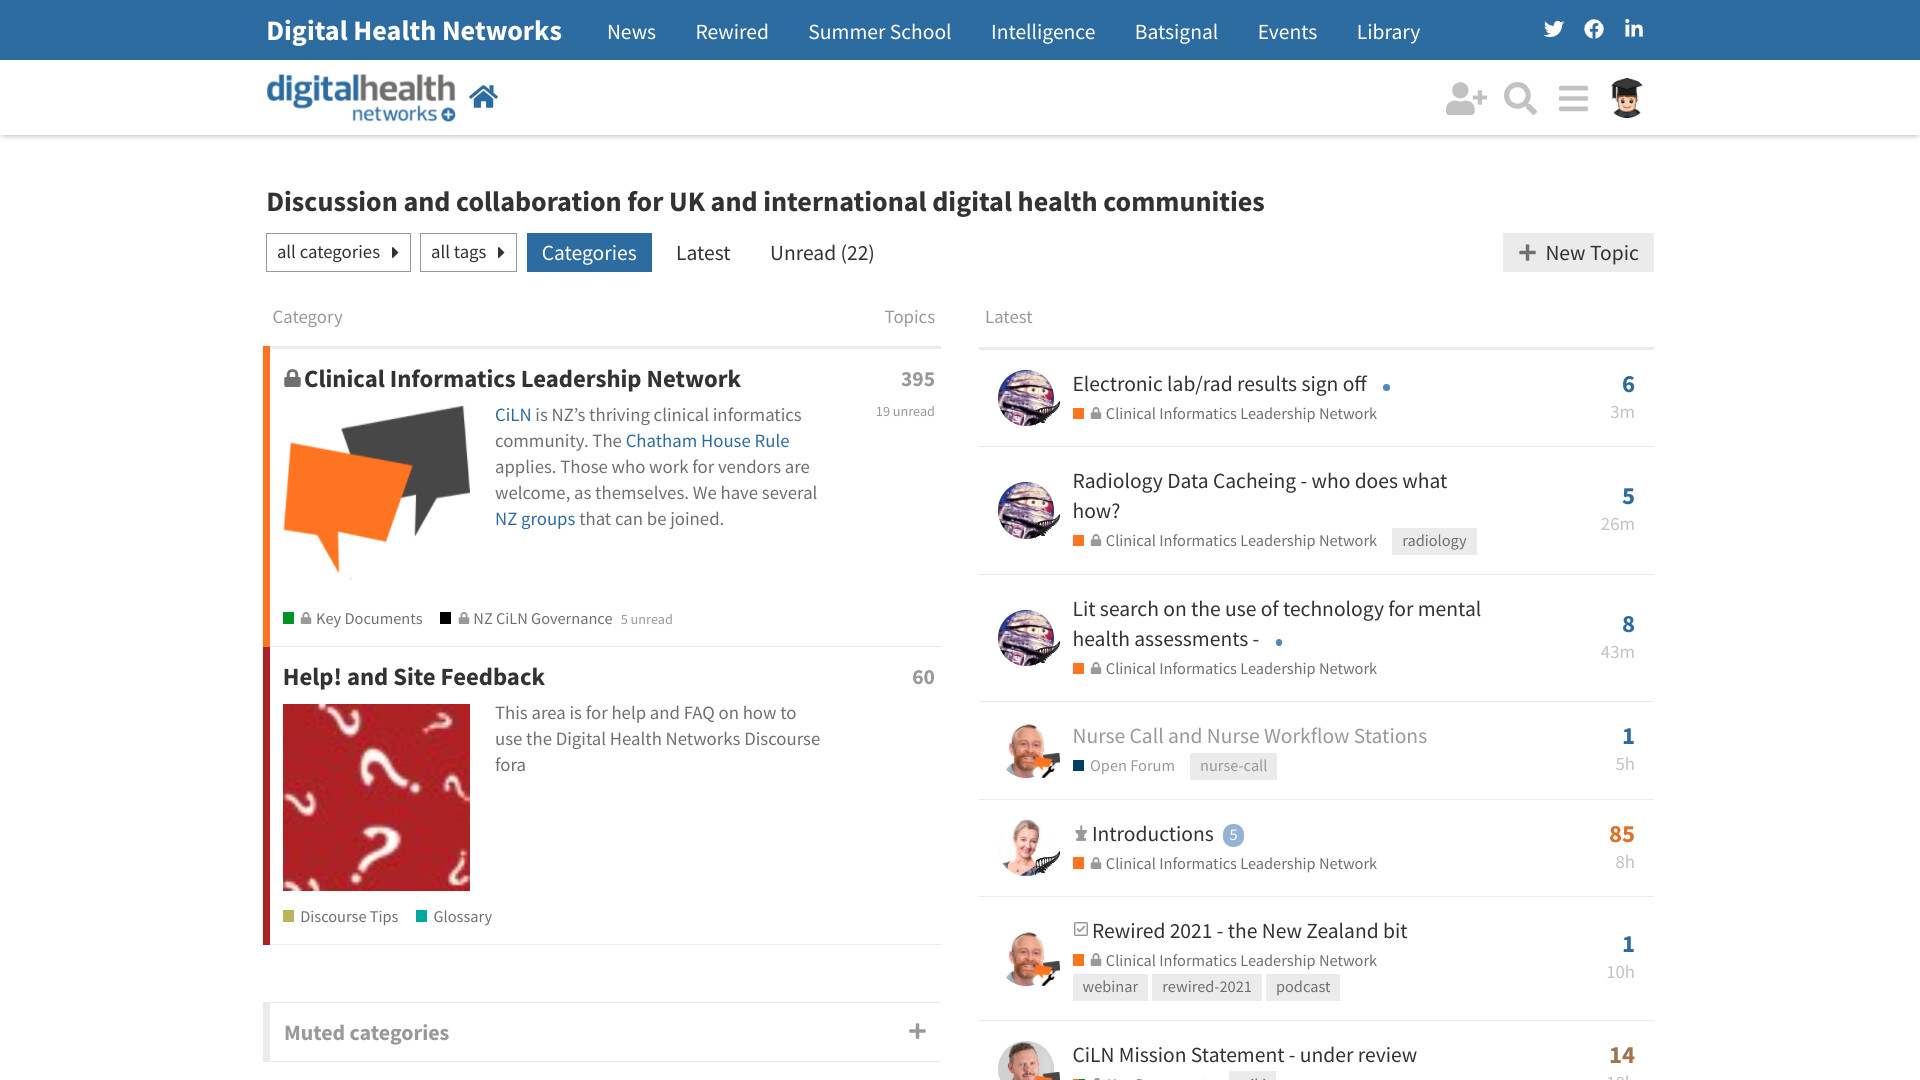Screen dimensions: 1920x1080
Task: Switch to the Latest tab
Action: pos(703,253)
